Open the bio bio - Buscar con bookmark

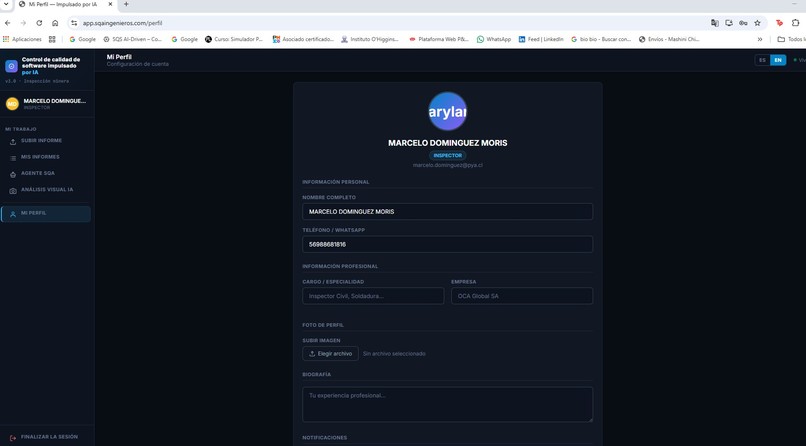point(601,39)
